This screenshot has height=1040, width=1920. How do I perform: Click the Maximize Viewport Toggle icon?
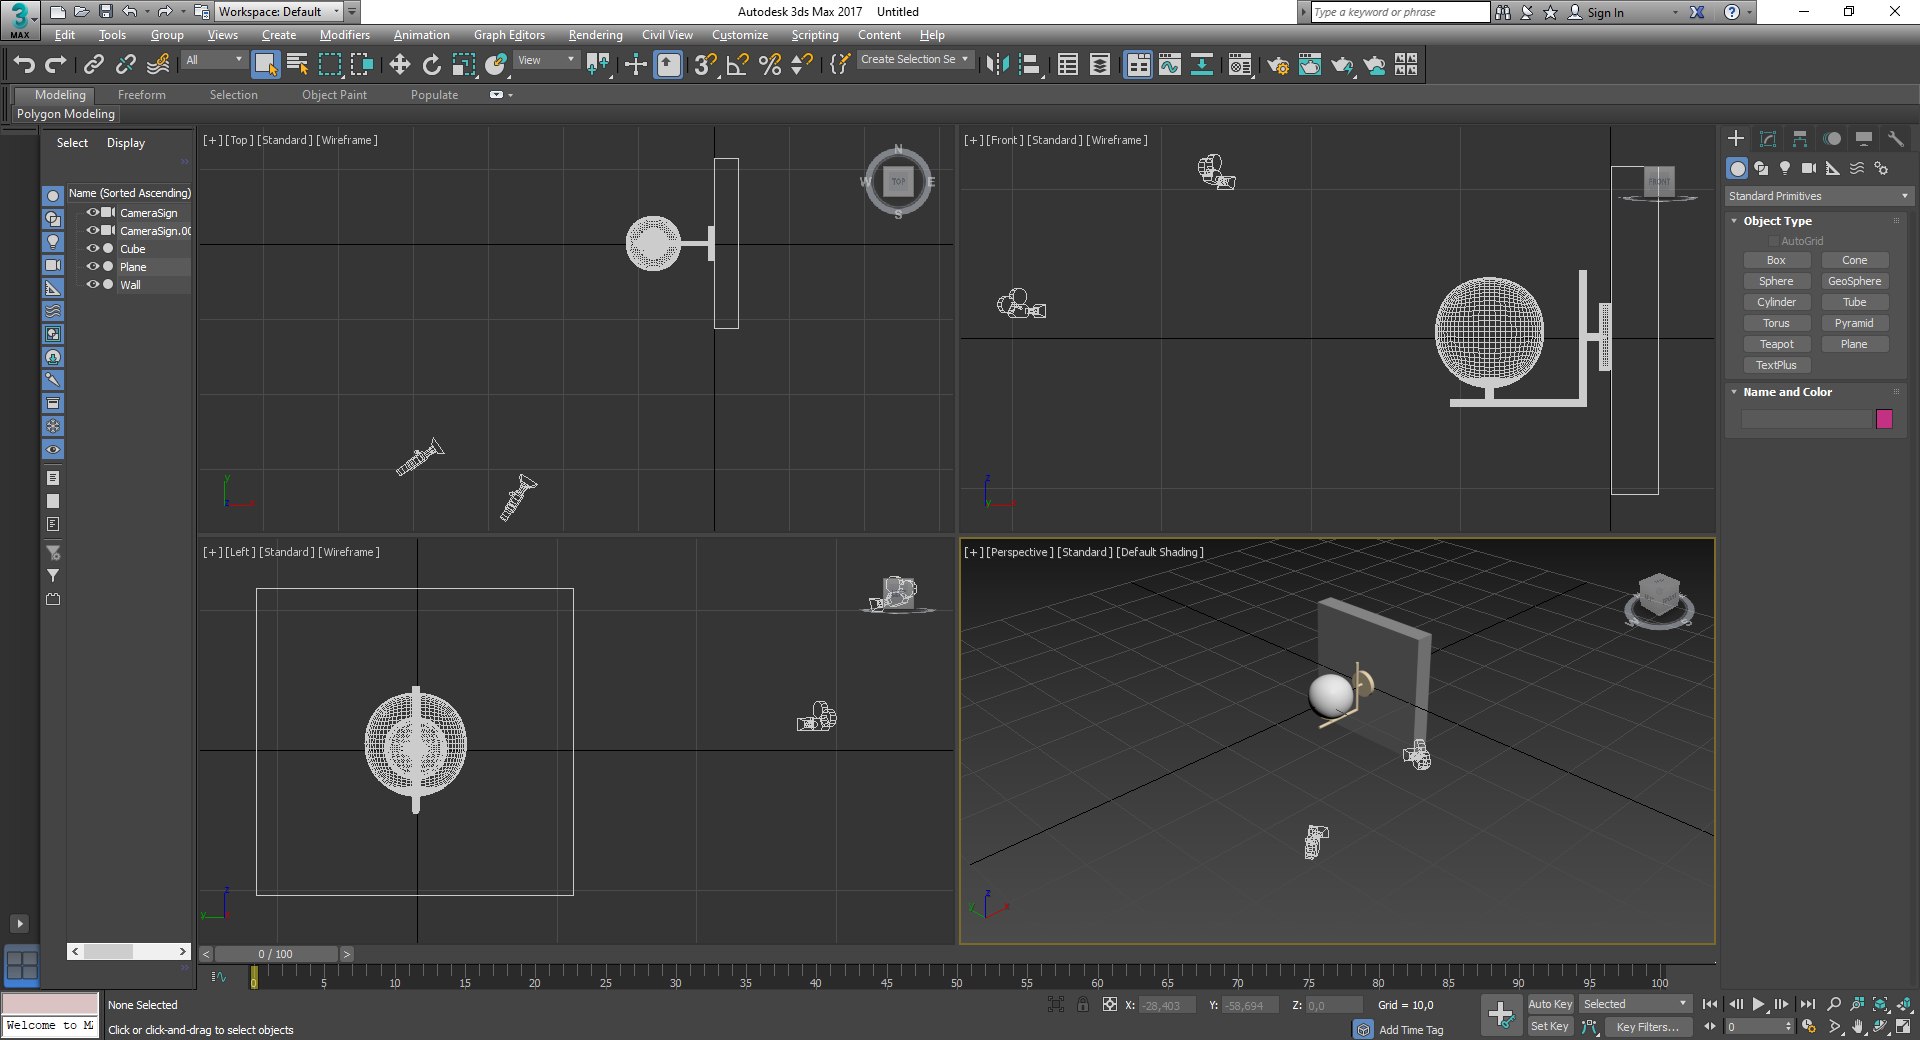pos(1903,1027)
